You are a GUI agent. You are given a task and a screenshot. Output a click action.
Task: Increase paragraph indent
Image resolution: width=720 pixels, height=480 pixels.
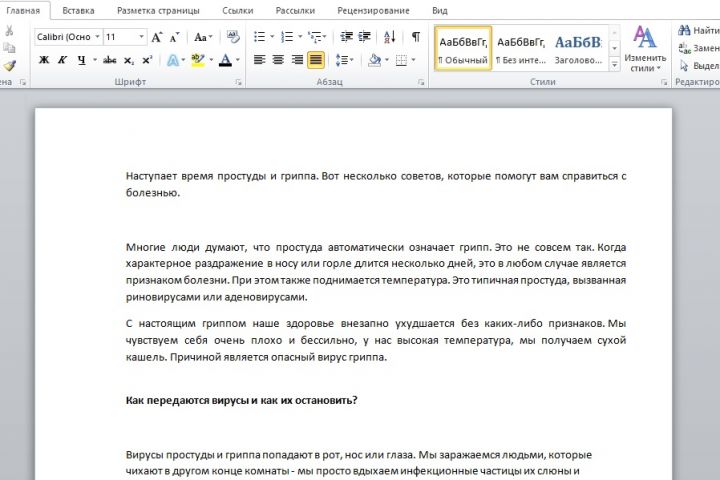pos(364,37)
